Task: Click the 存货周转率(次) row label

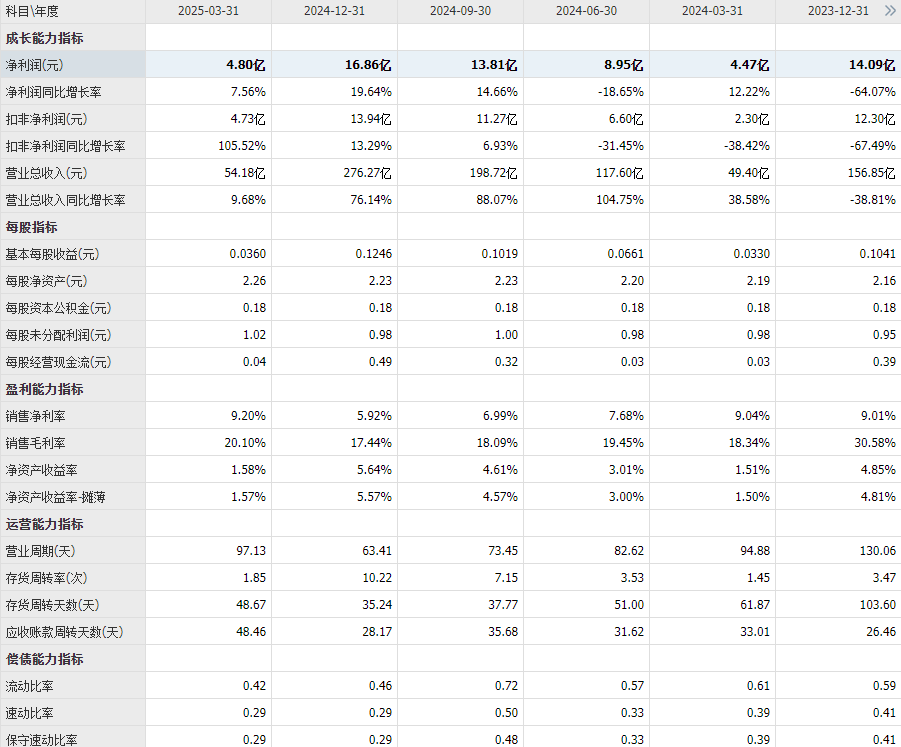Action: [46, 578]
